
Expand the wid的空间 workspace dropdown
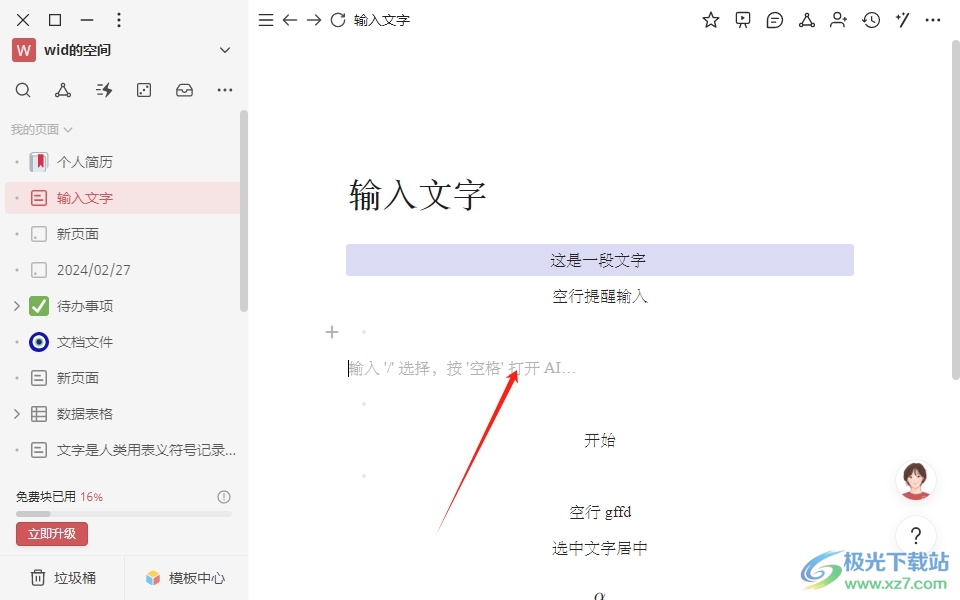pyautogui.click(x=225, y=50)
